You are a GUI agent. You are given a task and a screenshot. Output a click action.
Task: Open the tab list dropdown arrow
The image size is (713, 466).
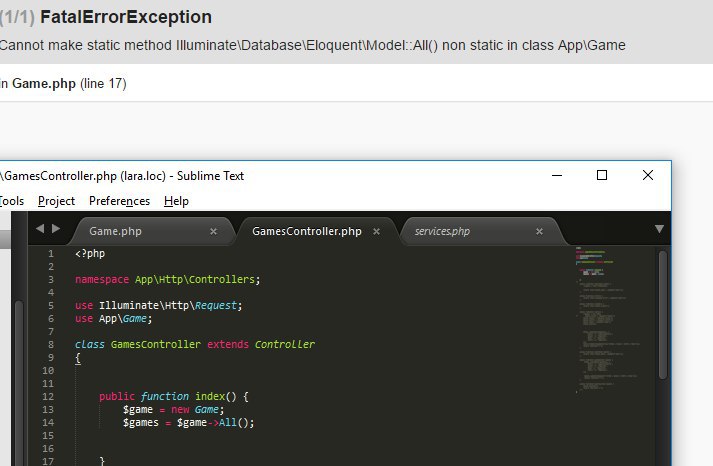point(659,229)
